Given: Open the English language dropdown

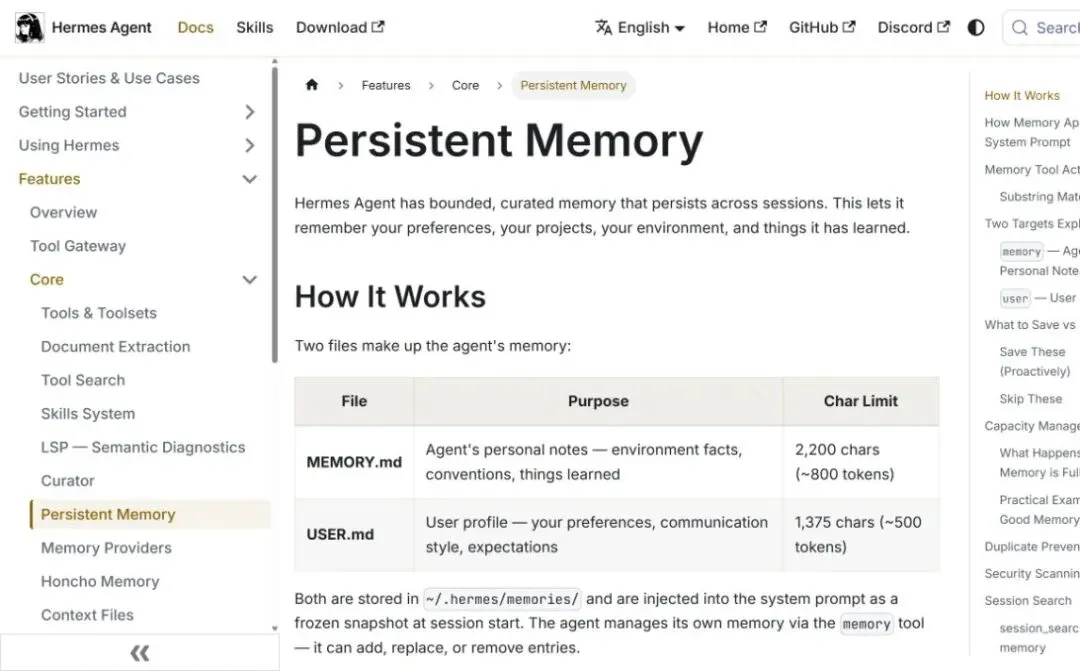Looking at the screenshot, I should tap(641, 28).
